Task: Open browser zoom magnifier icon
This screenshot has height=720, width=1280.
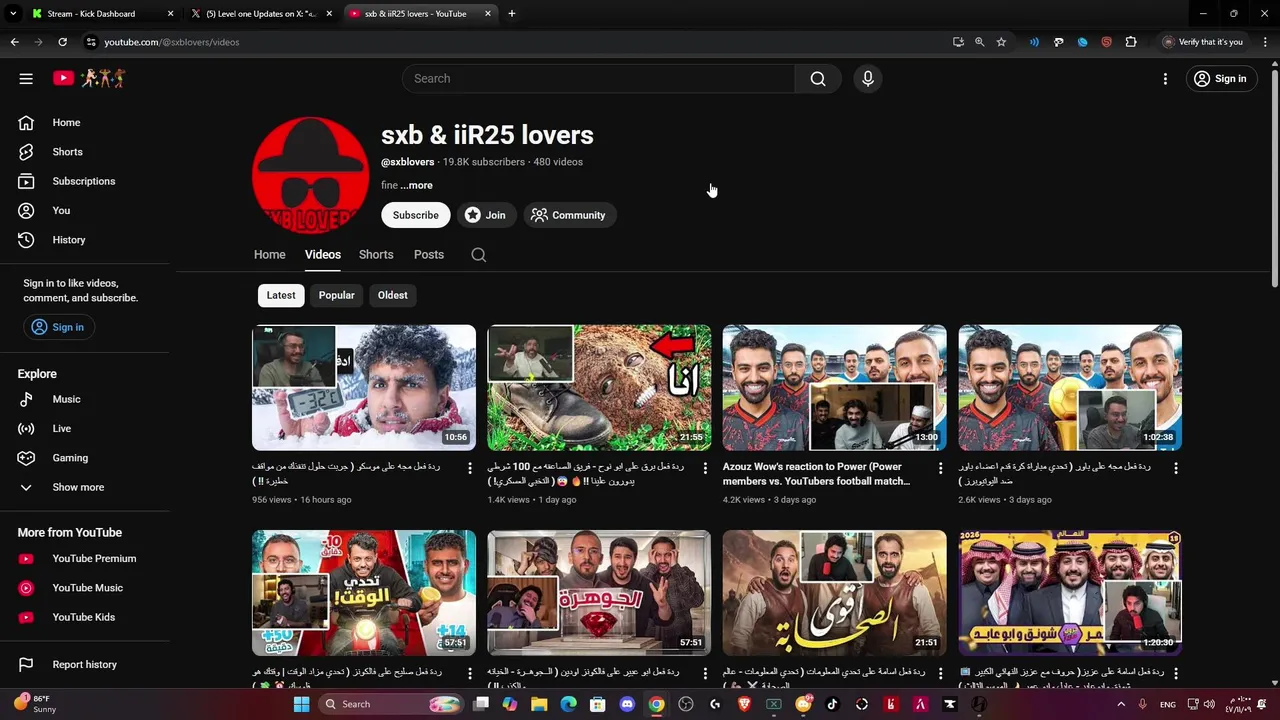Action: click(979, 42)
